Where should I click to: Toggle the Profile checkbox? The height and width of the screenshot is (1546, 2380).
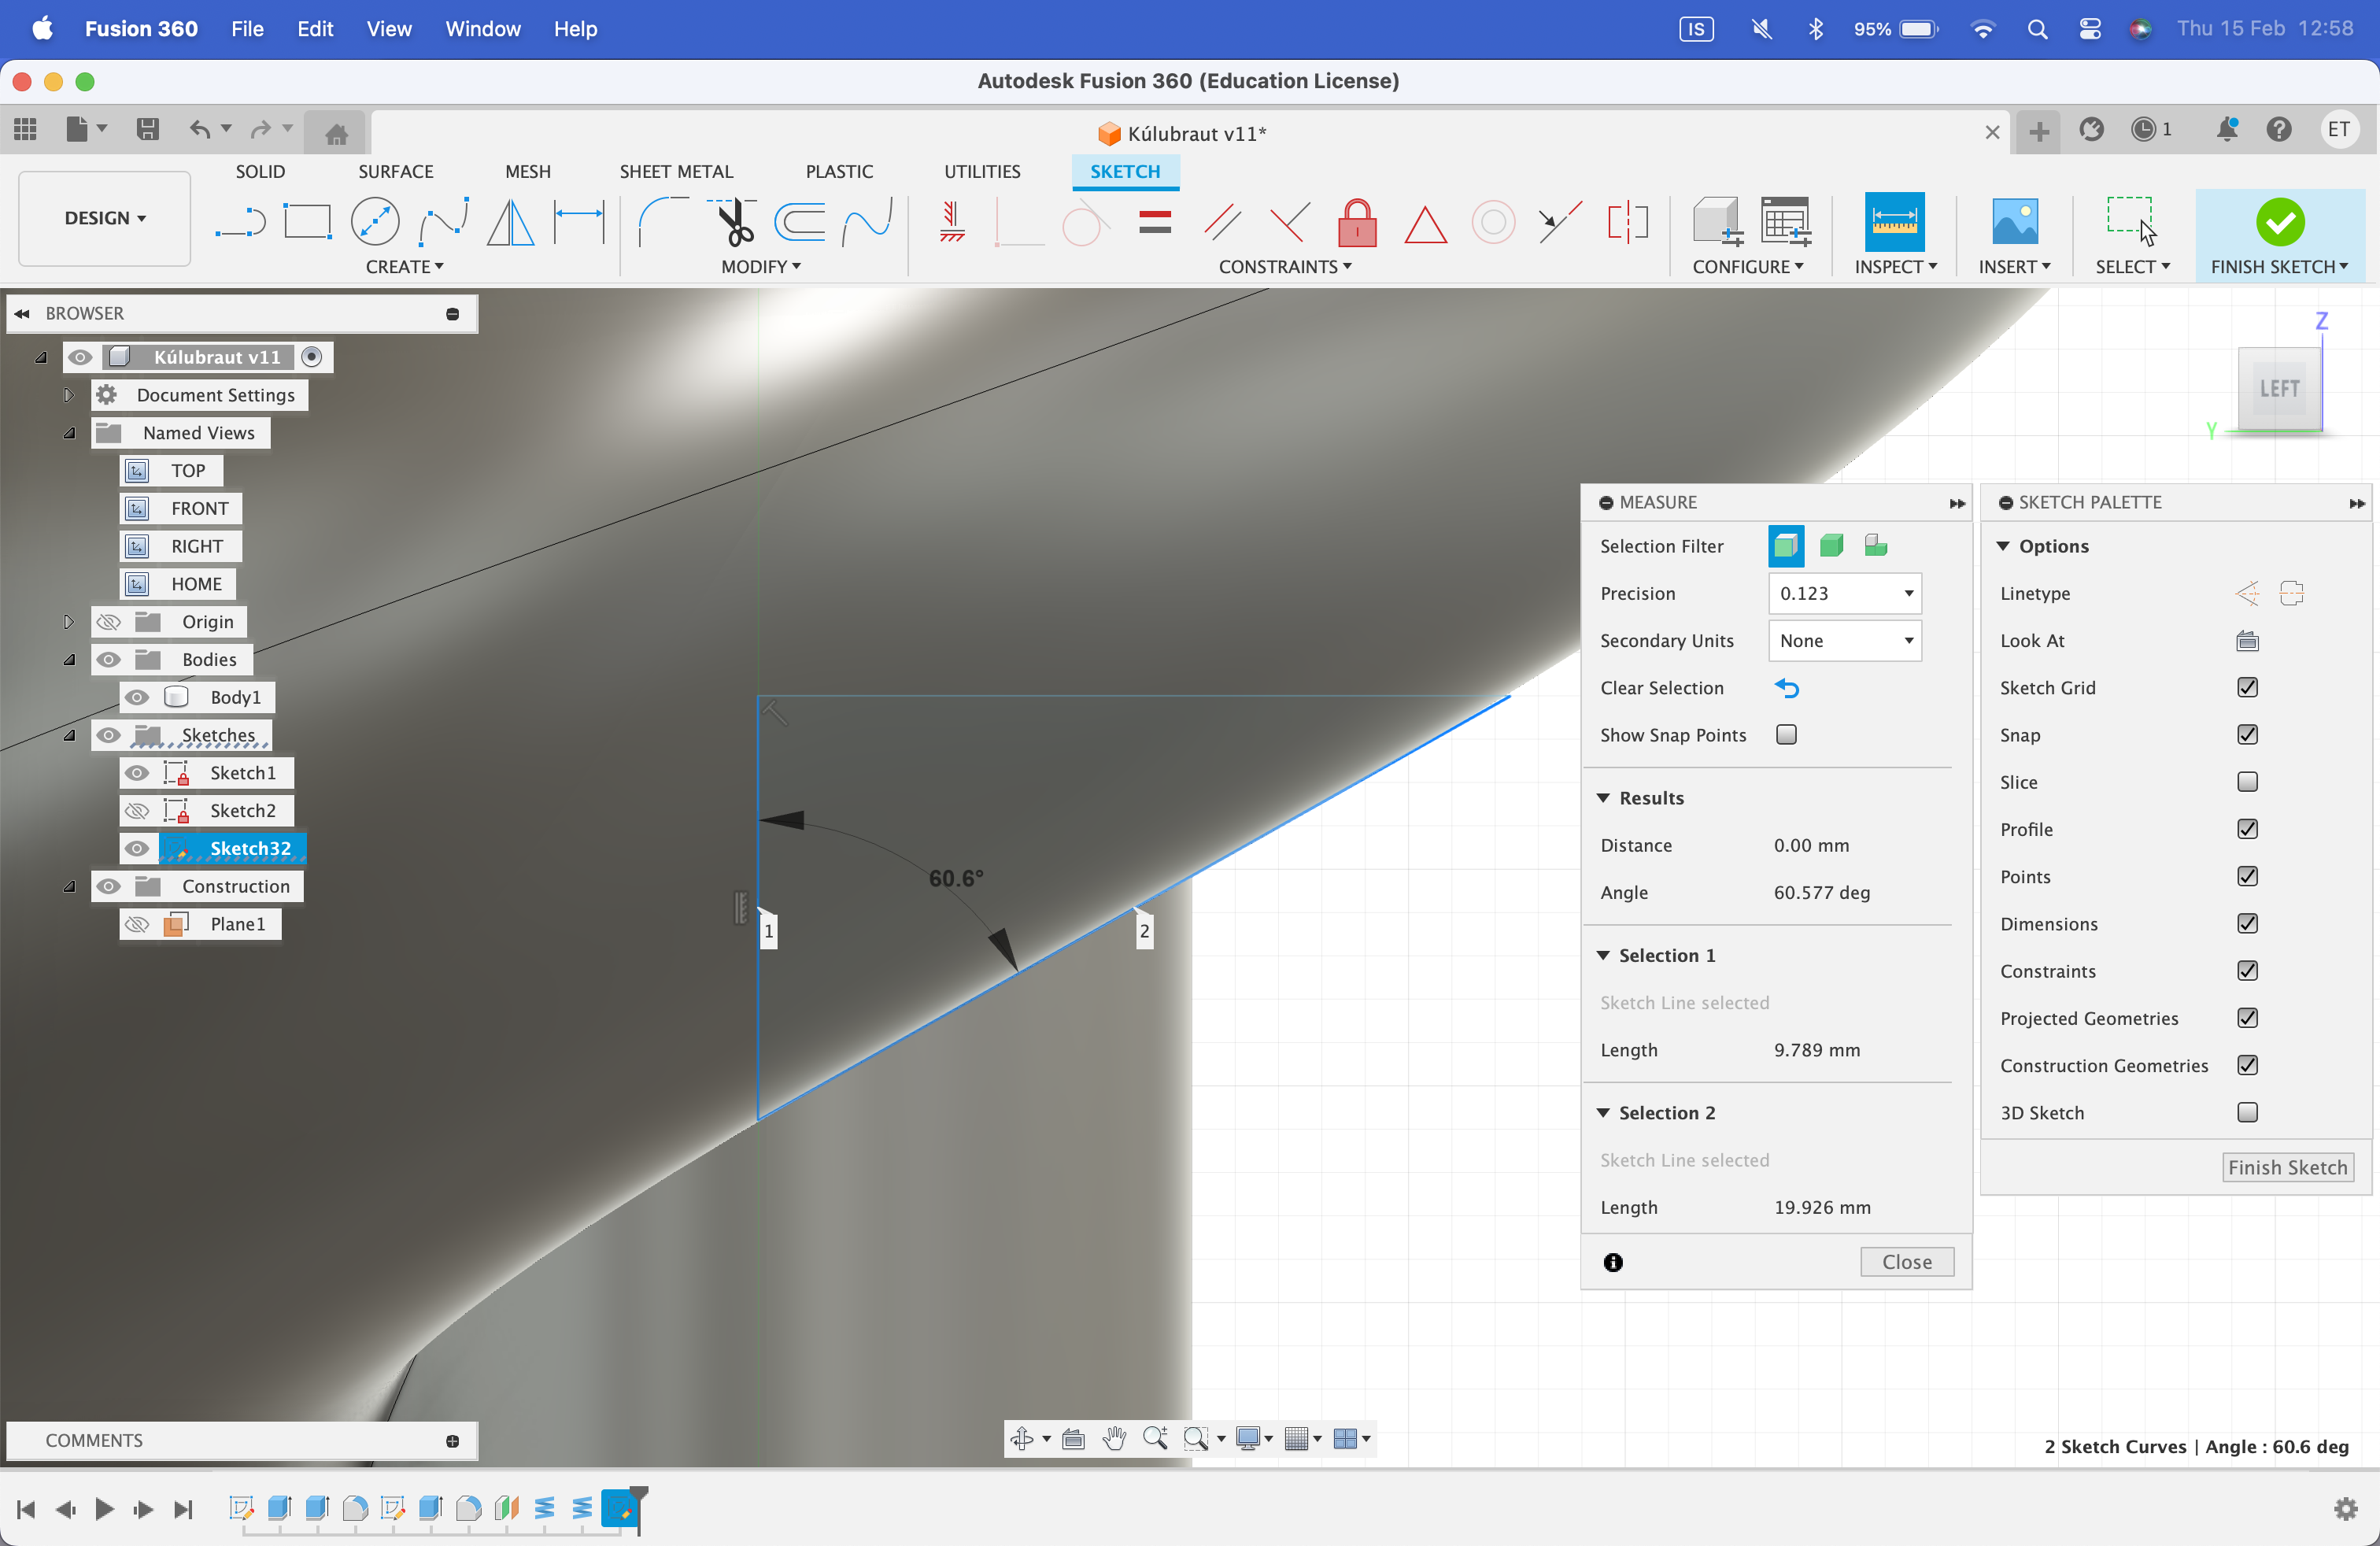[x=2247, y=829]
